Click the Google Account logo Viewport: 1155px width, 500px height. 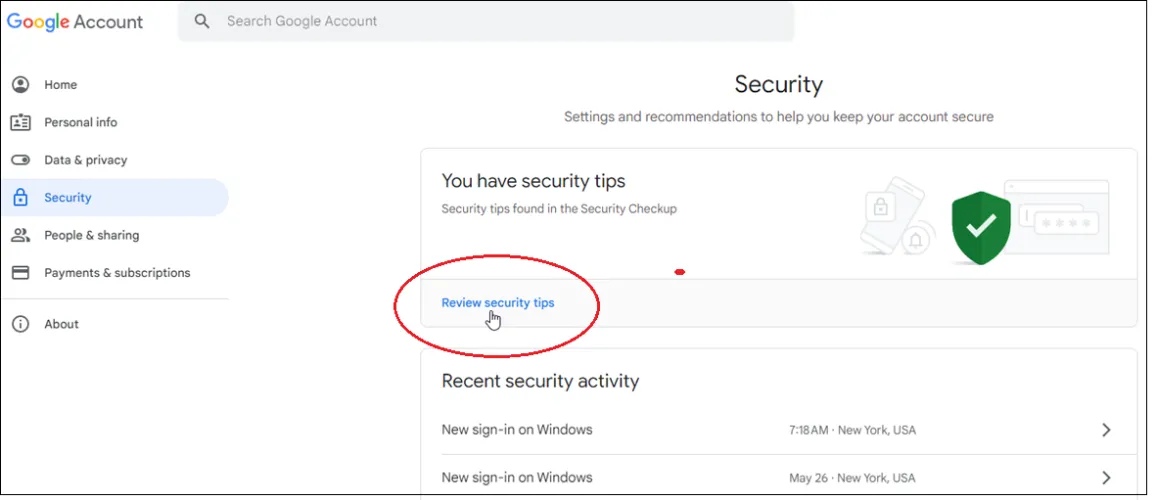[x=76, y=22]
